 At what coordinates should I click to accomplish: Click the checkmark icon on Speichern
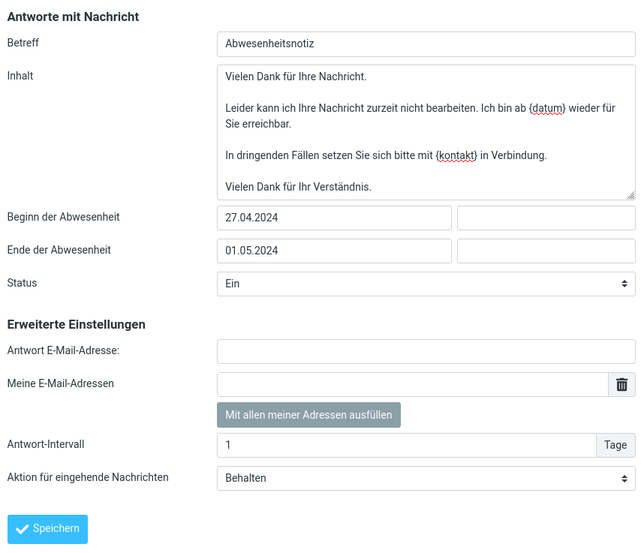pos(22,529)
